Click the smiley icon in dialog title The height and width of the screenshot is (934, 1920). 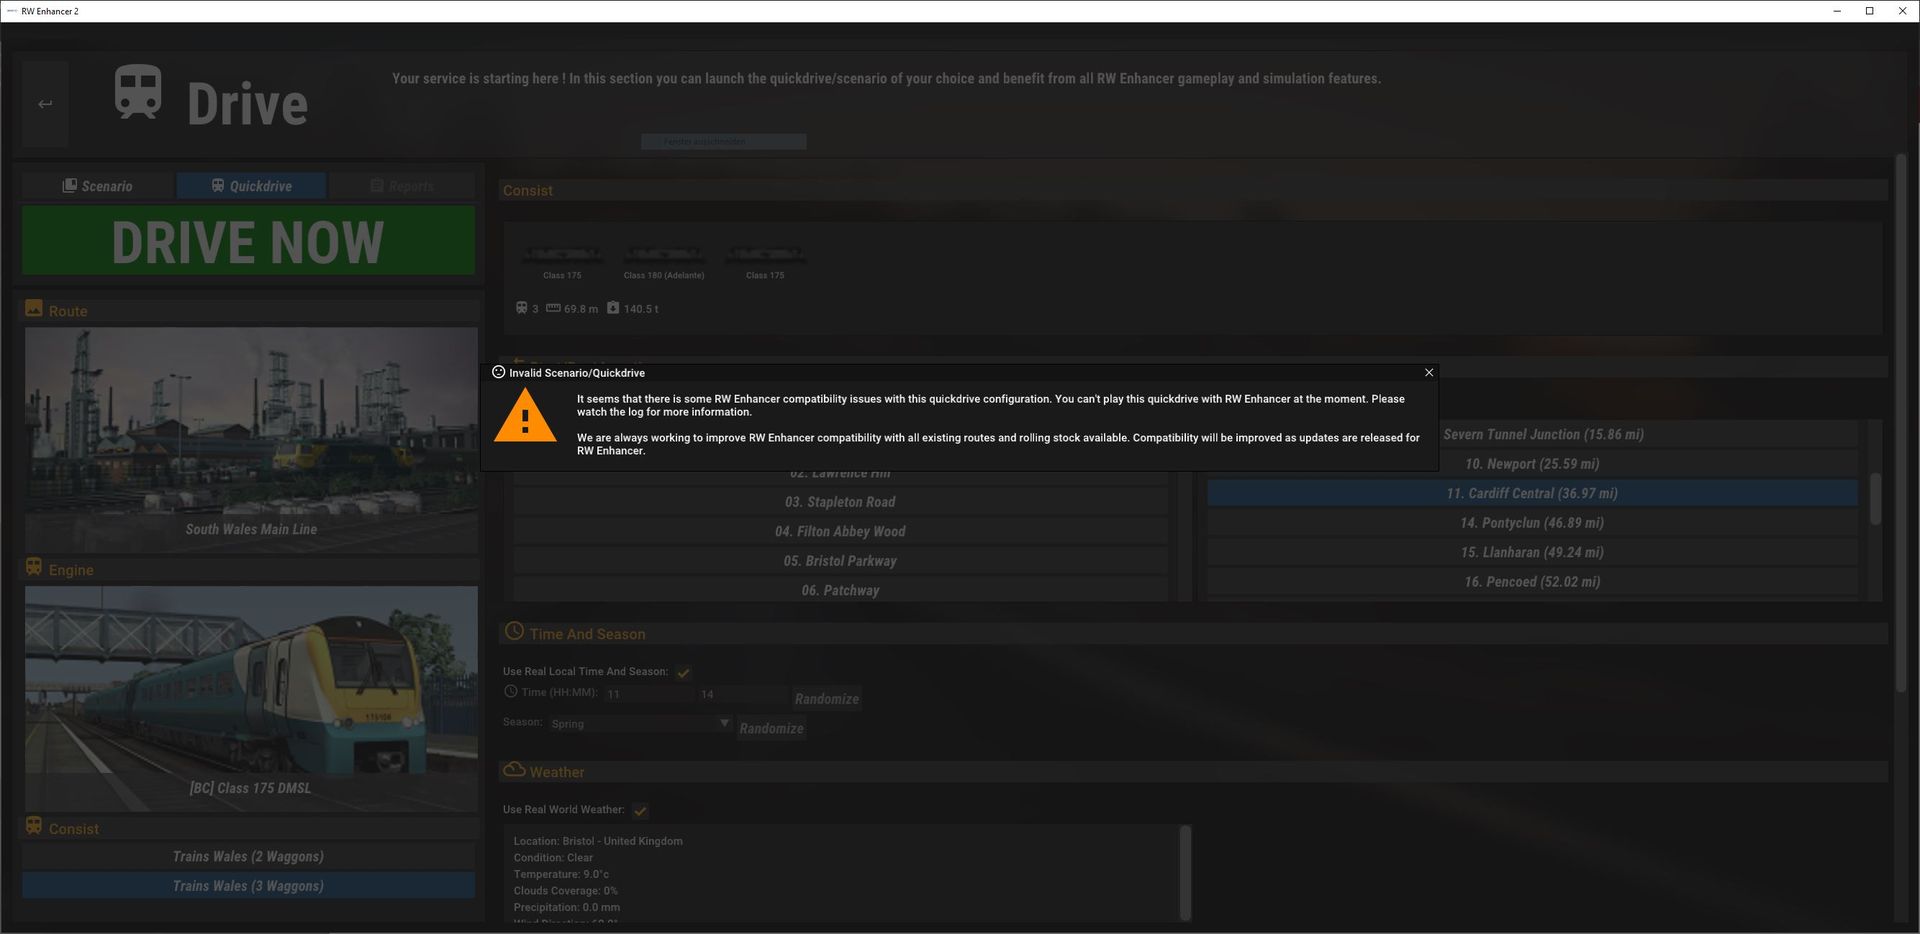(498, 372)
